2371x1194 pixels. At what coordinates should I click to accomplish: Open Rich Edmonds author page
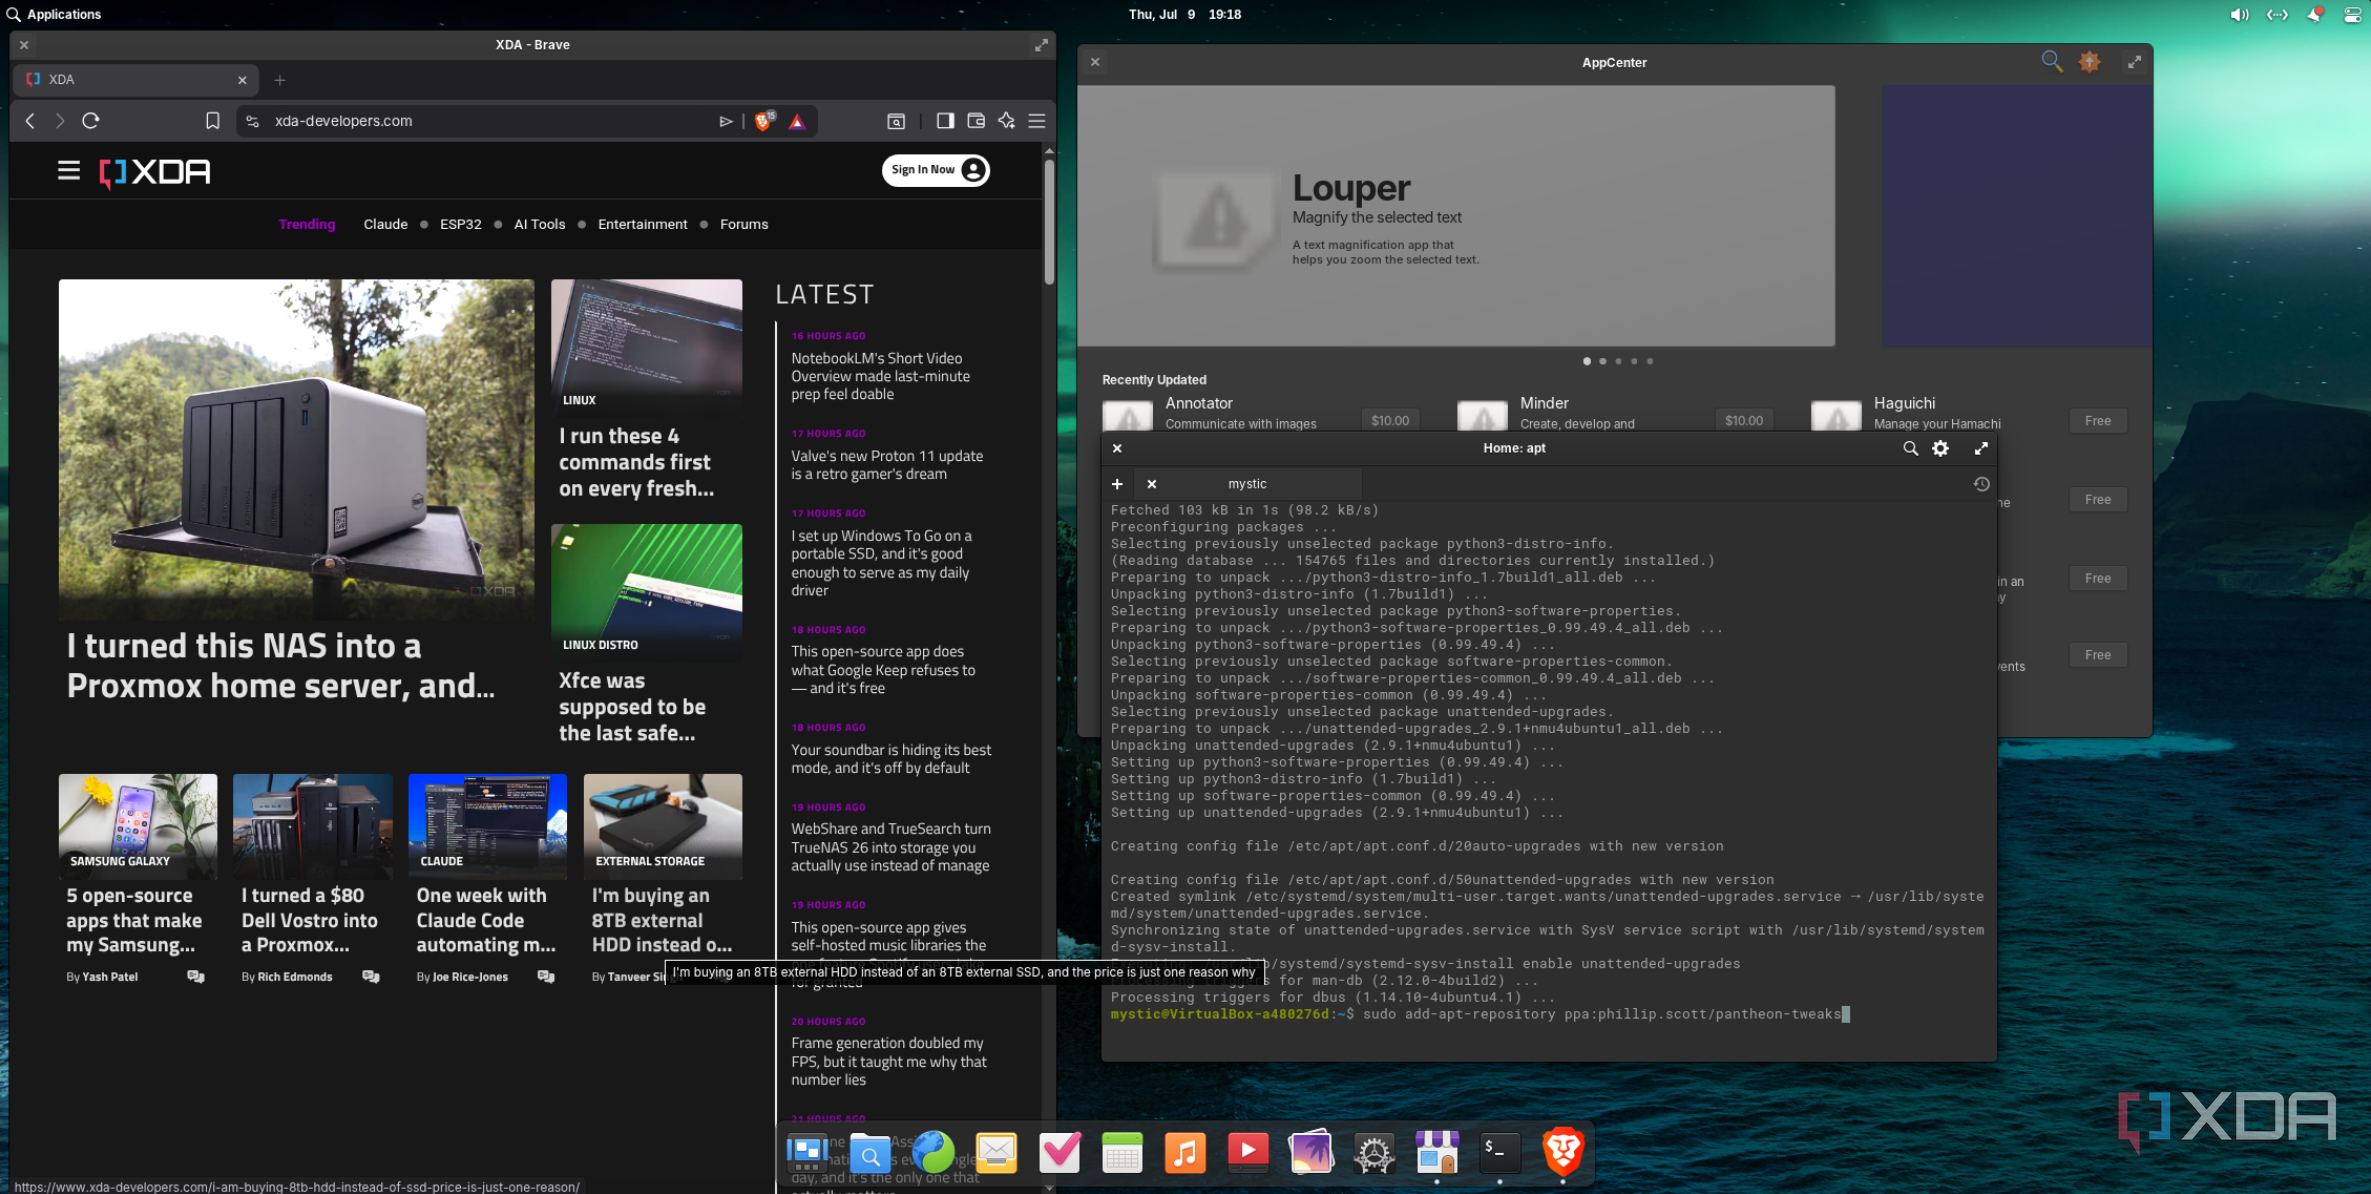tap(294, 977)
